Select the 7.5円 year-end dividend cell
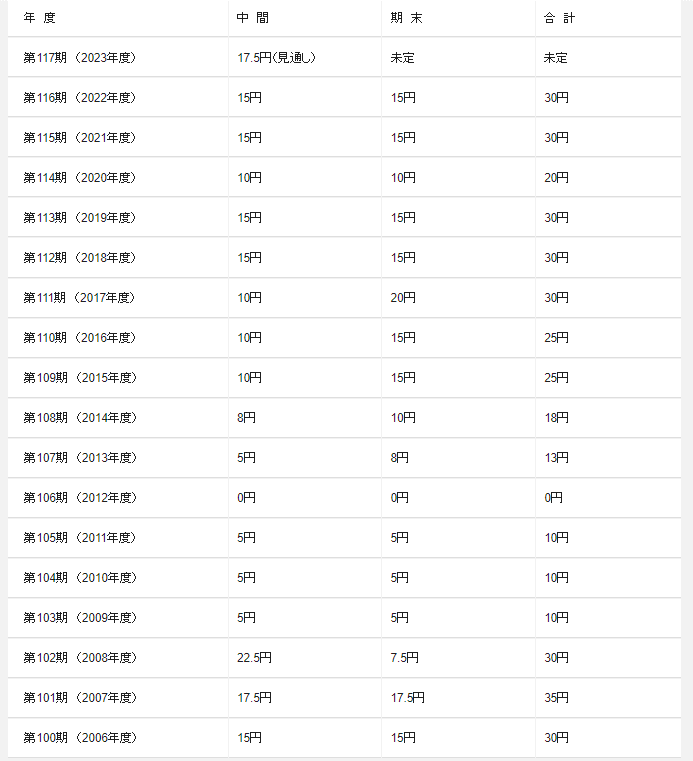This screenshot has height=761, width=693. click(405, 658)
